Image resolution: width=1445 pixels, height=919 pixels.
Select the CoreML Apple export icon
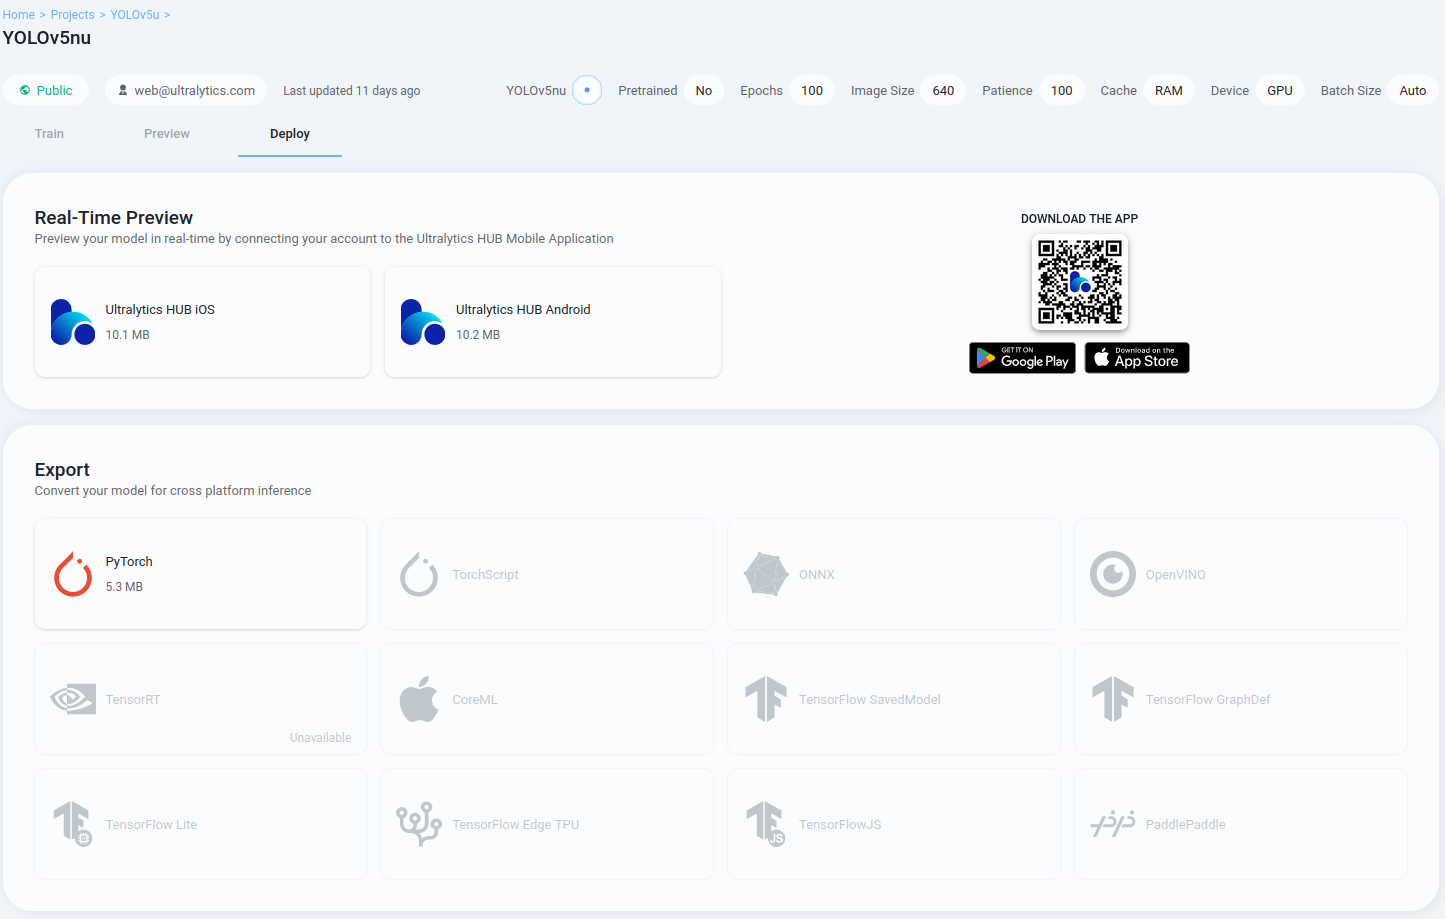[419, 699]
